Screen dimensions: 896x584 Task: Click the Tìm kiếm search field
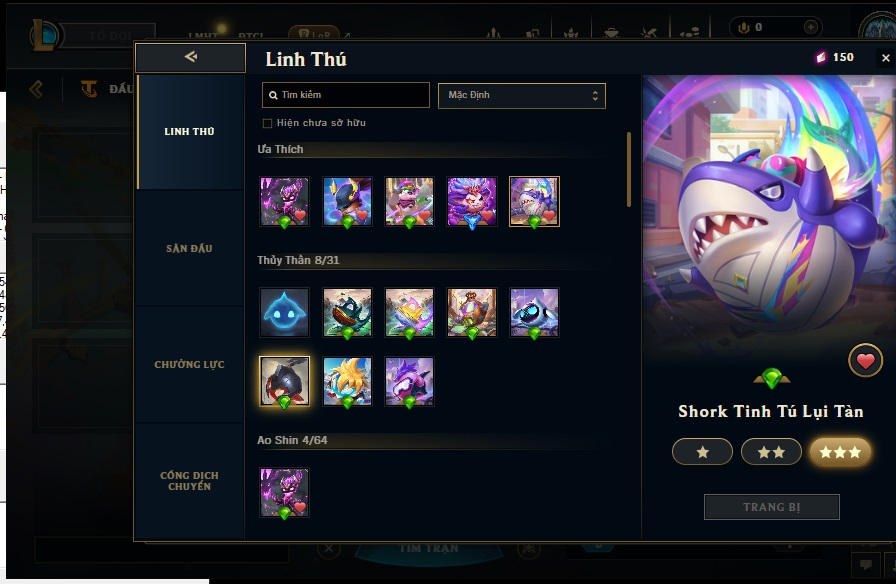[x=346, y=95]
